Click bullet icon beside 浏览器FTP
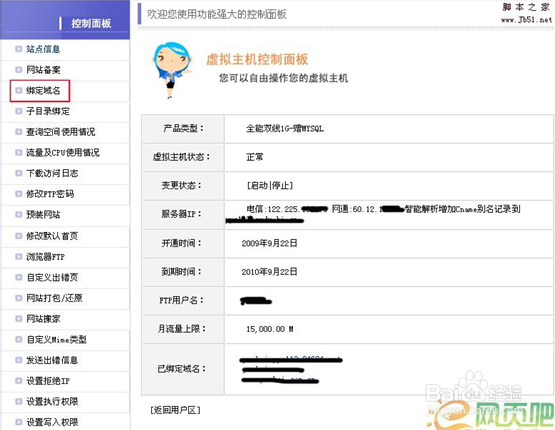This screenshot has height=430, width=555. coord(18,257)
